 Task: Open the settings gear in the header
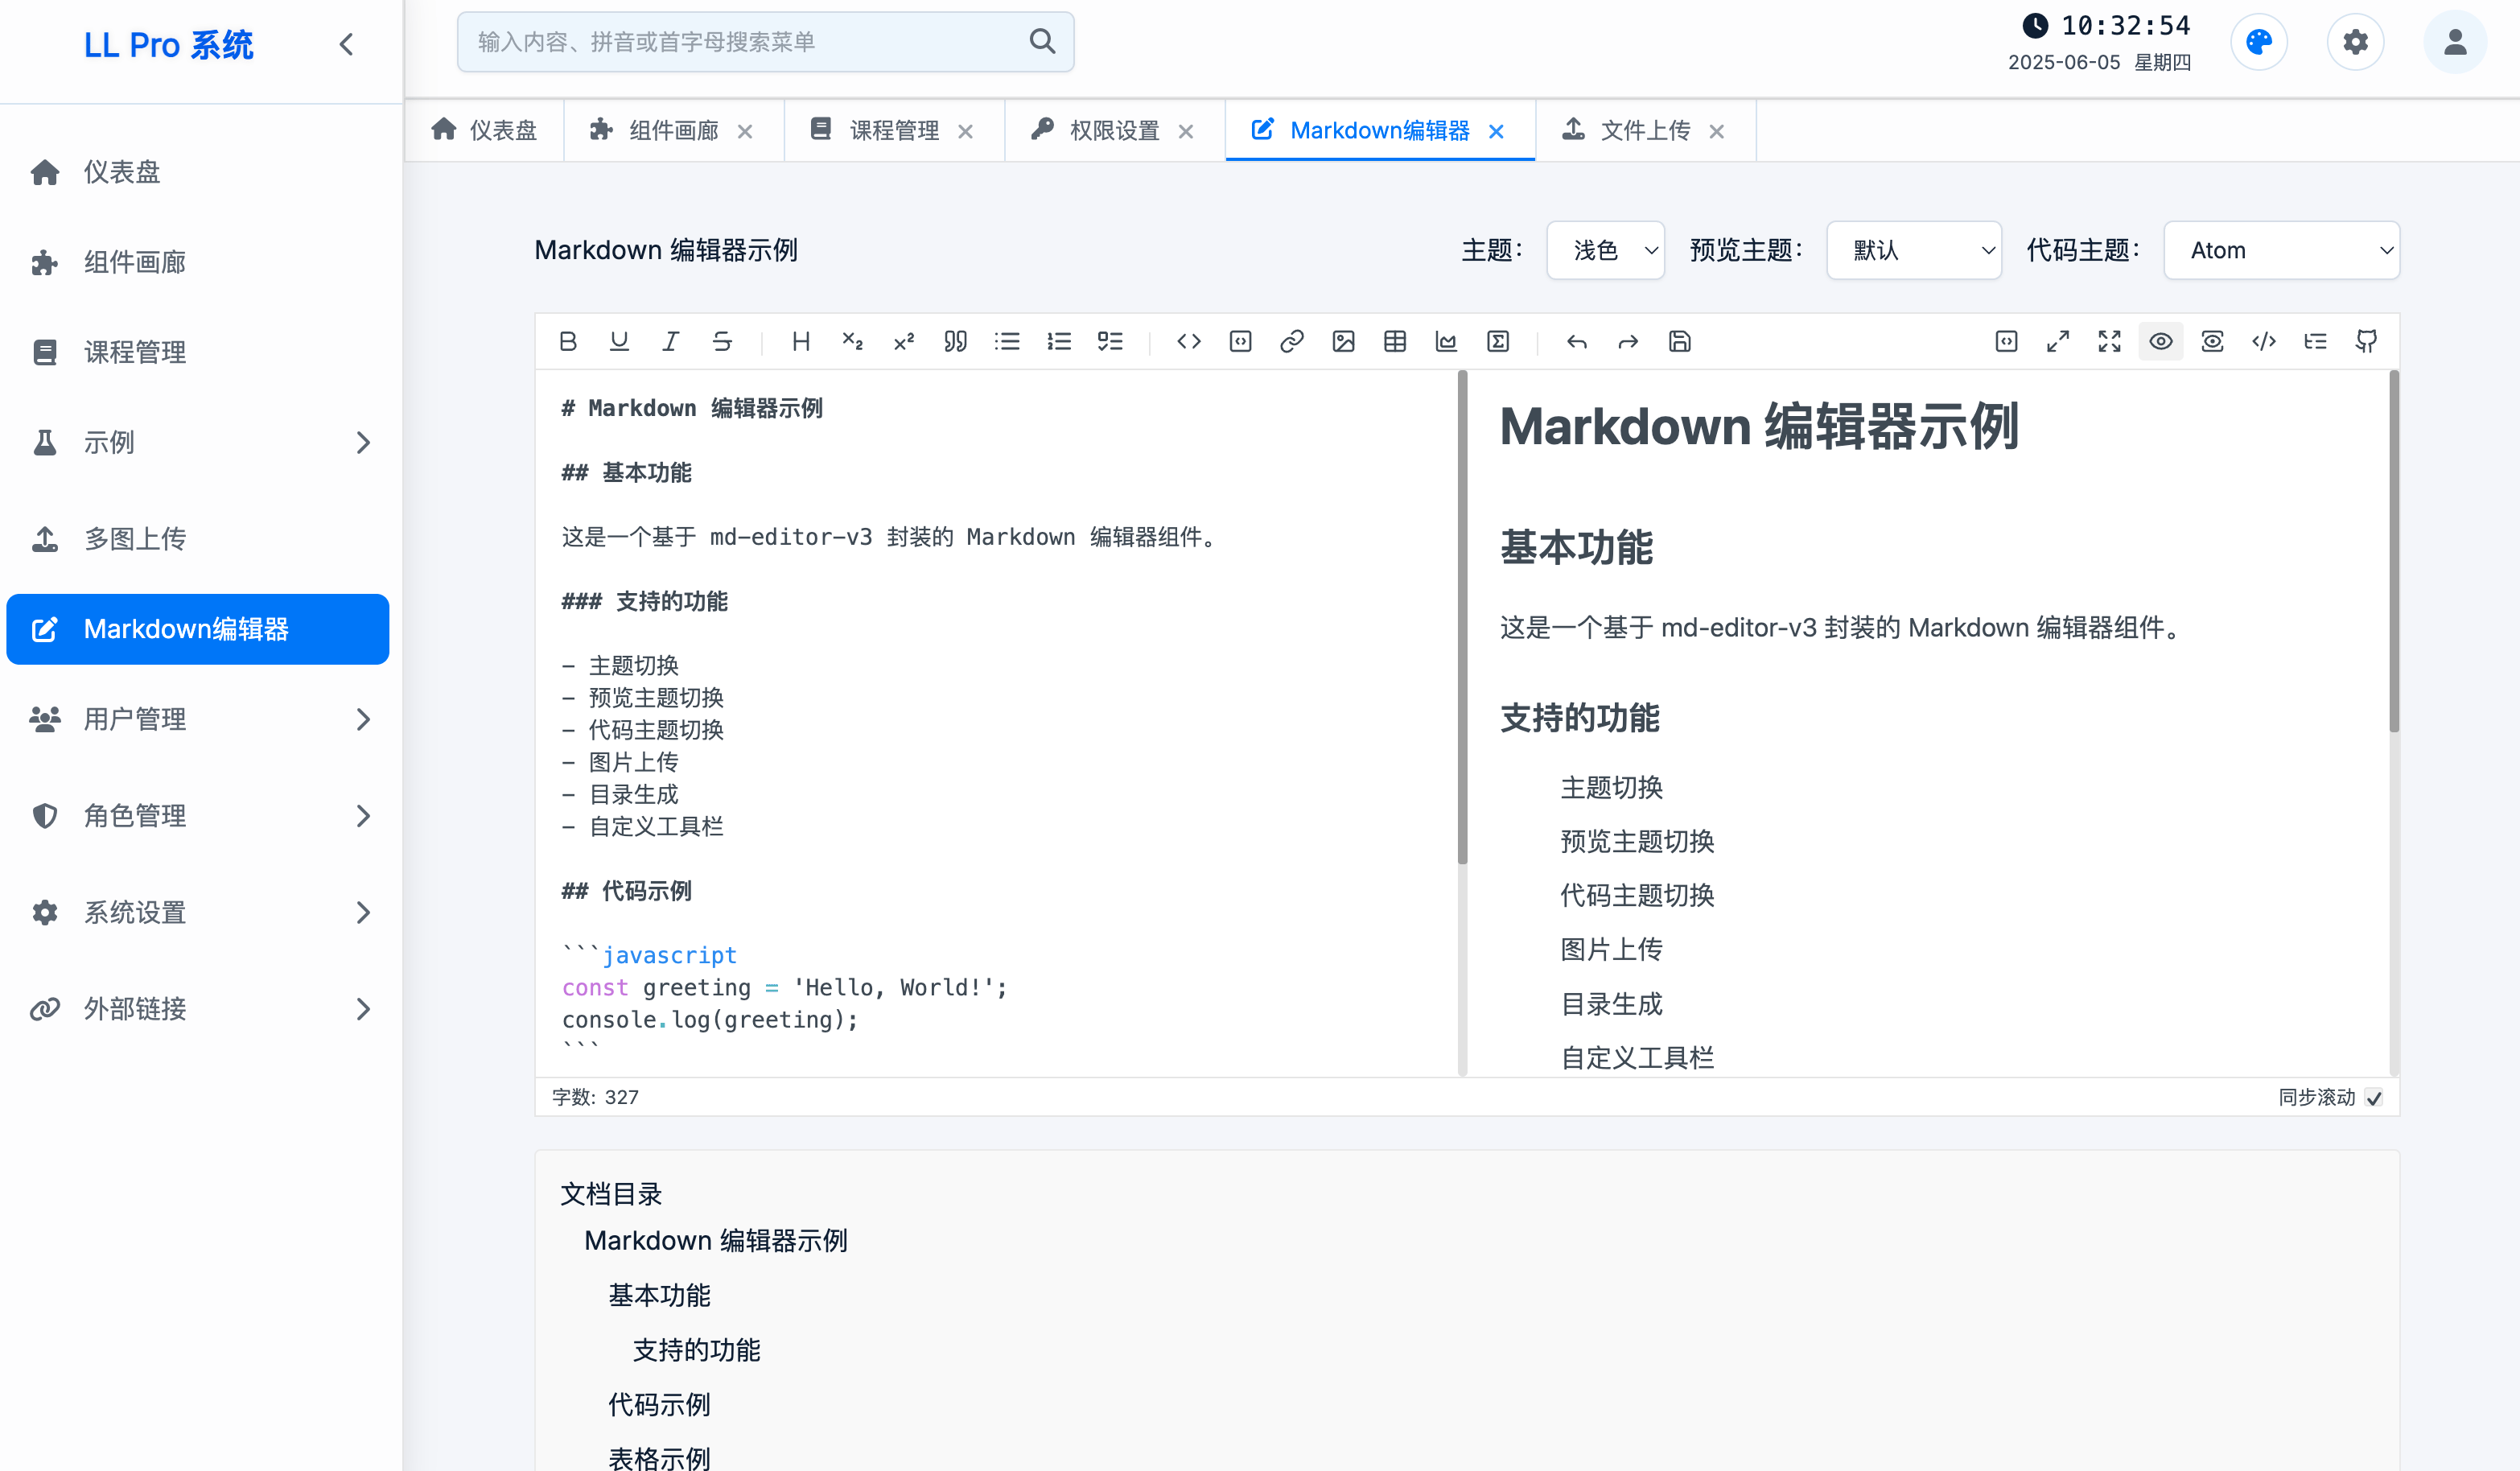point(2356,42)
